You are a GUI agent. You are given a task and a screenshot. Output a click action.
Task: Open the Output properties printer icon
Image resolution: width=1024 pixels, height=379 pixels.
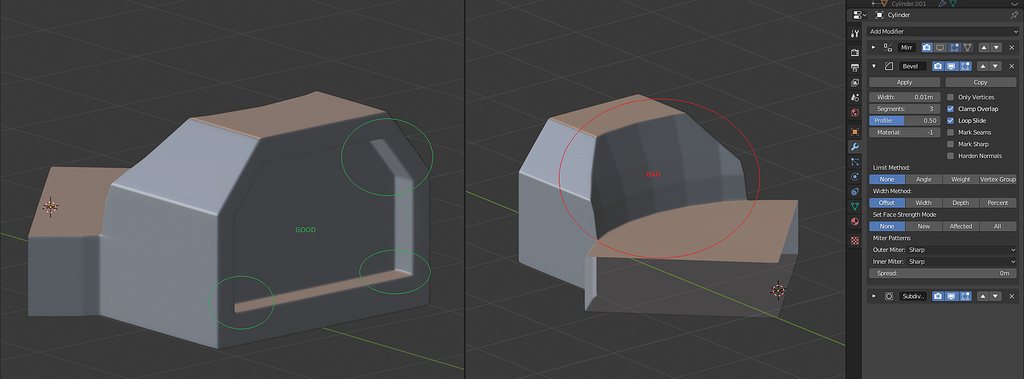point(855,67)
